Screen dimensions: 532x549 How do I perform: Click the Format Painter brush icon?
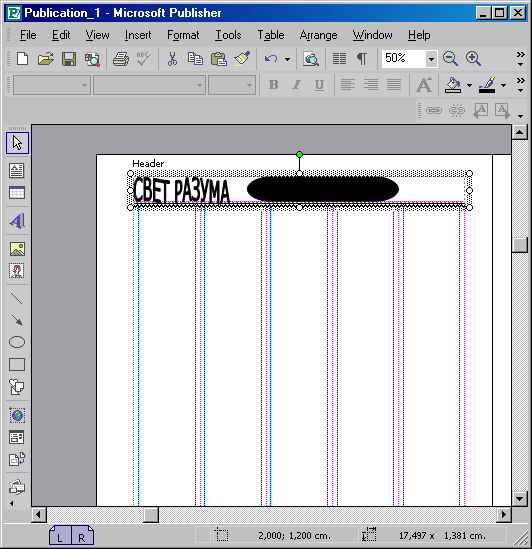point(242,58)
